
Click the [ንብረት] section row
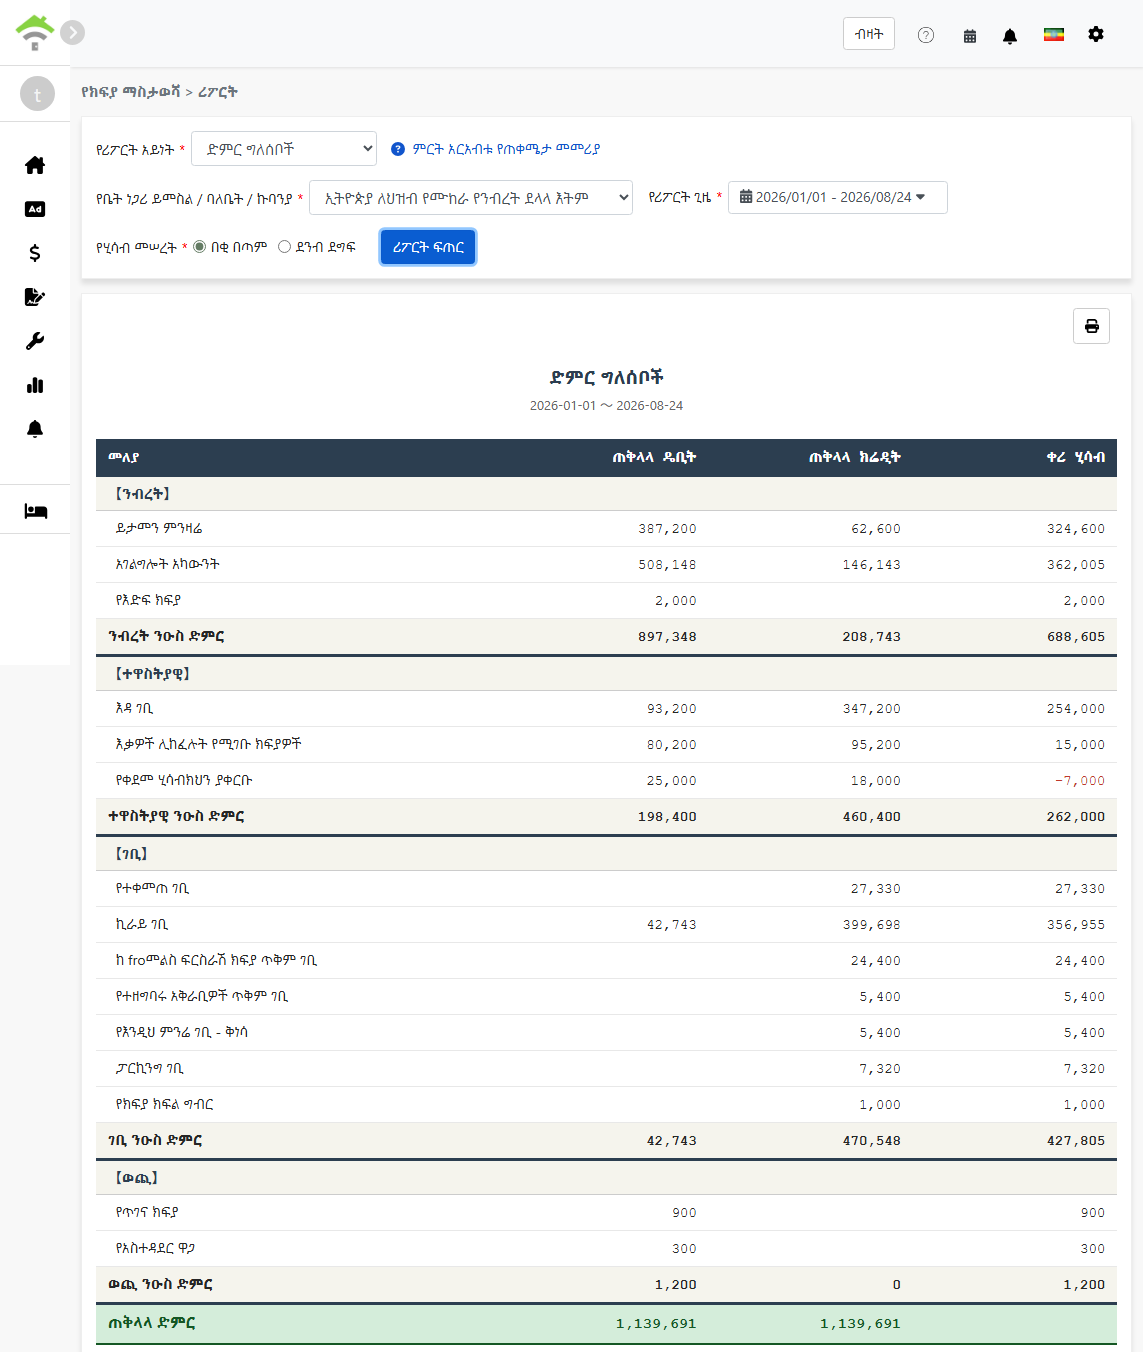coord(606,494)
